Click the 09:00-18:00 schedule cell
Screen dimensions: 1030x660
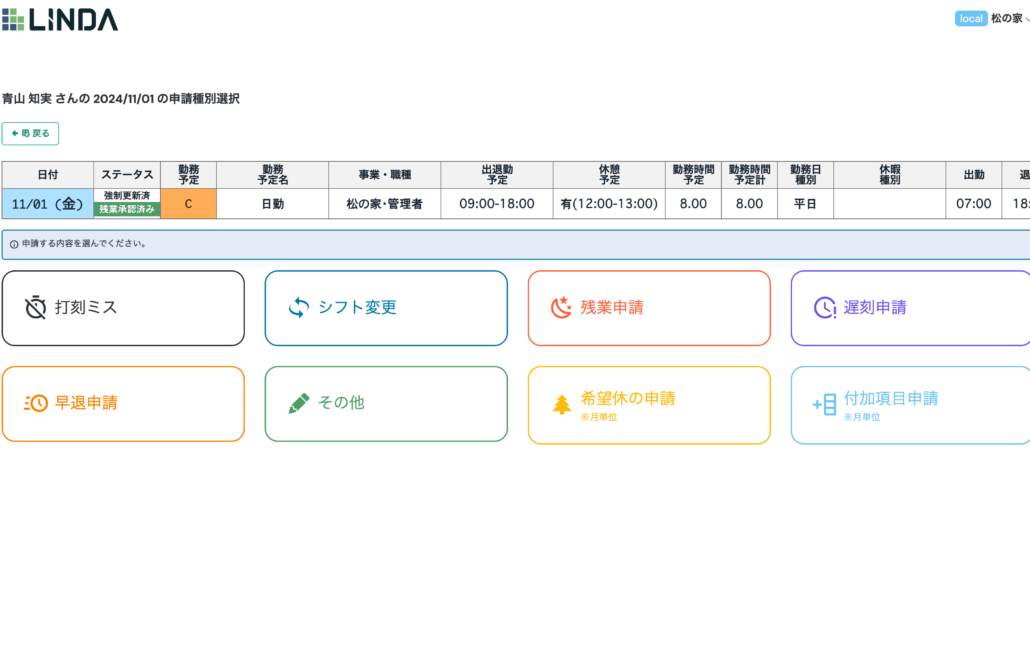click(x=497, y=204)
